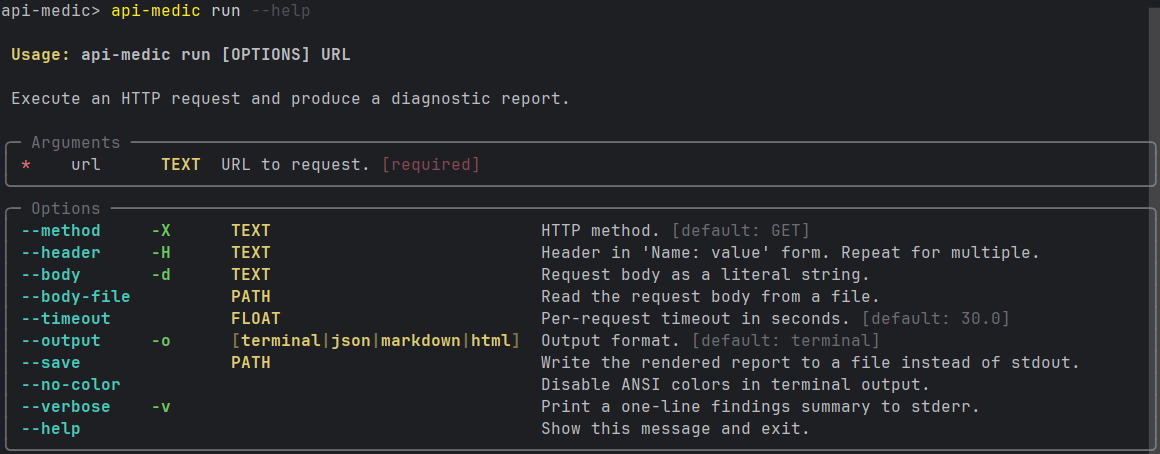Click the '--no-color' option
The height and width of the screenshot is (454, 1160).
[71, 384]
